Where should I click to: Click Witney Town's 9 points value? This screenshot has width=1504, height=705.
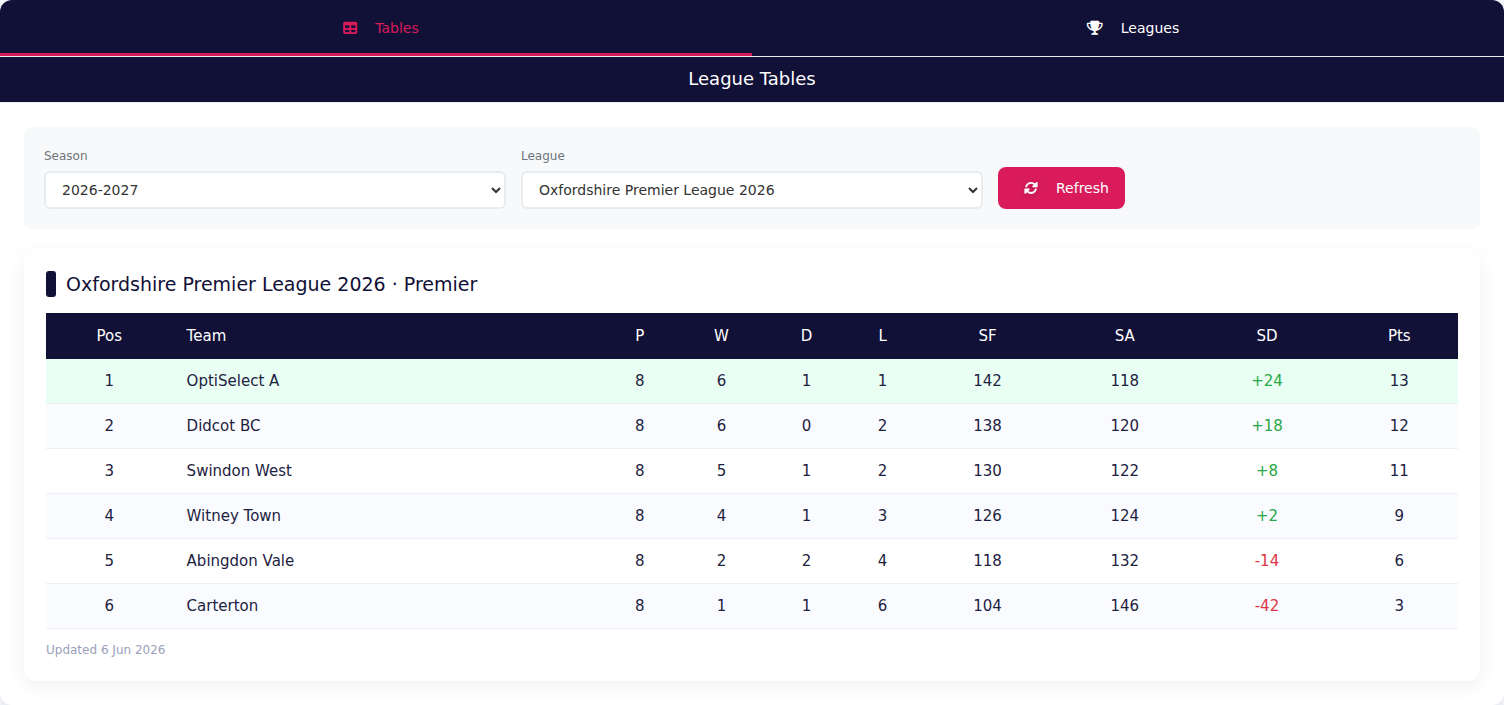[1399, 516]
